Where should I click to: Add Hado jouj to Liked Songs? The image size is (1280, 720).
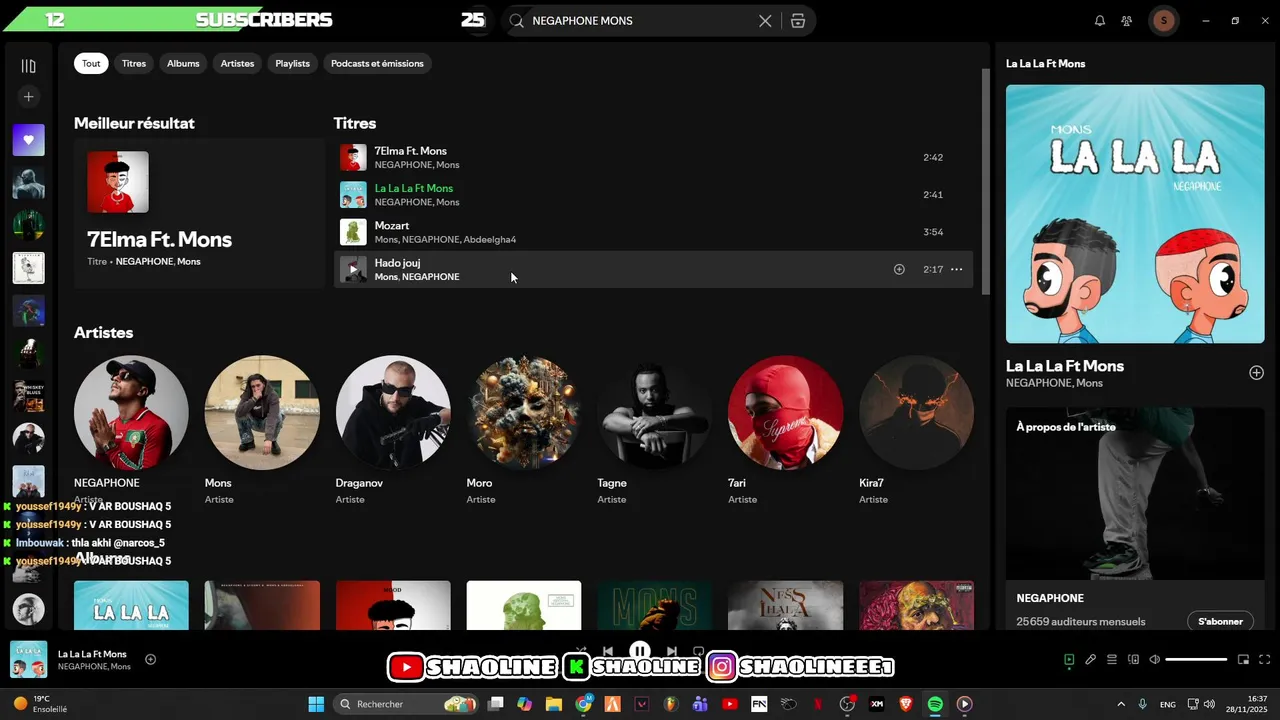(x=899, y=269)
